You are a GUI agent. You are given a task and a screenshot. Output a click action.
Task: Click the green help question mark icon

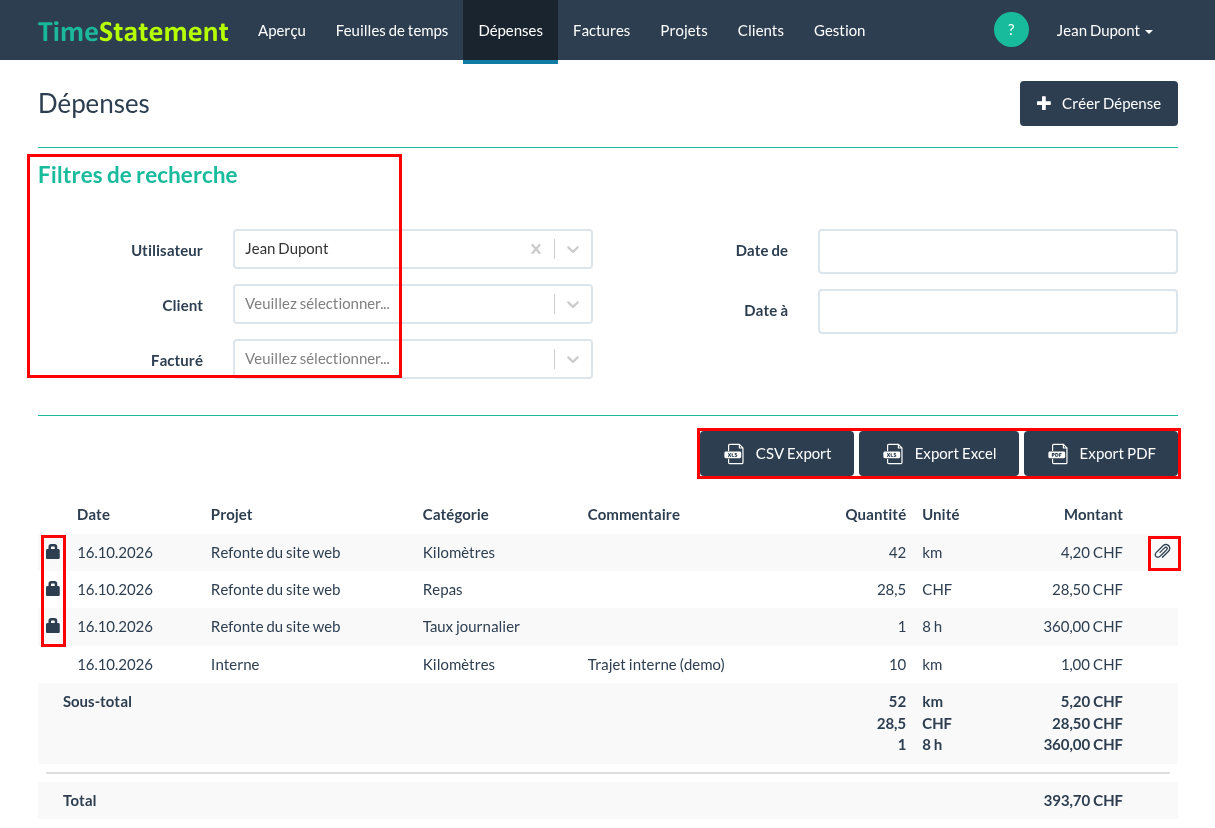coord(1011,30)
